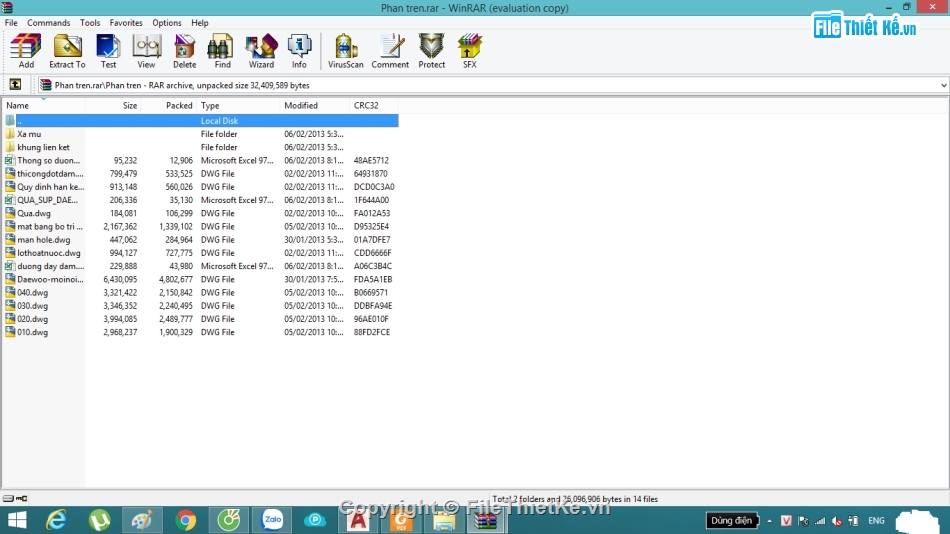Open Zalo from taskbar
Screen dimensions: 950x534
point(272,521)
